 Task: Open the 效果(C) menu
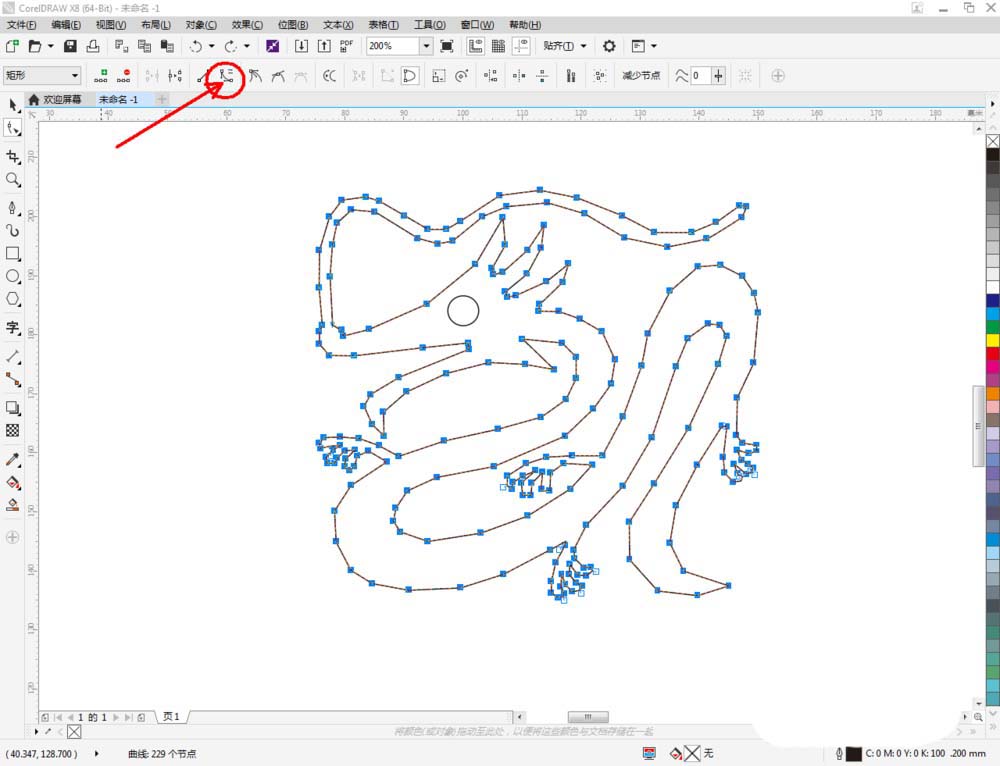point(247,25)
